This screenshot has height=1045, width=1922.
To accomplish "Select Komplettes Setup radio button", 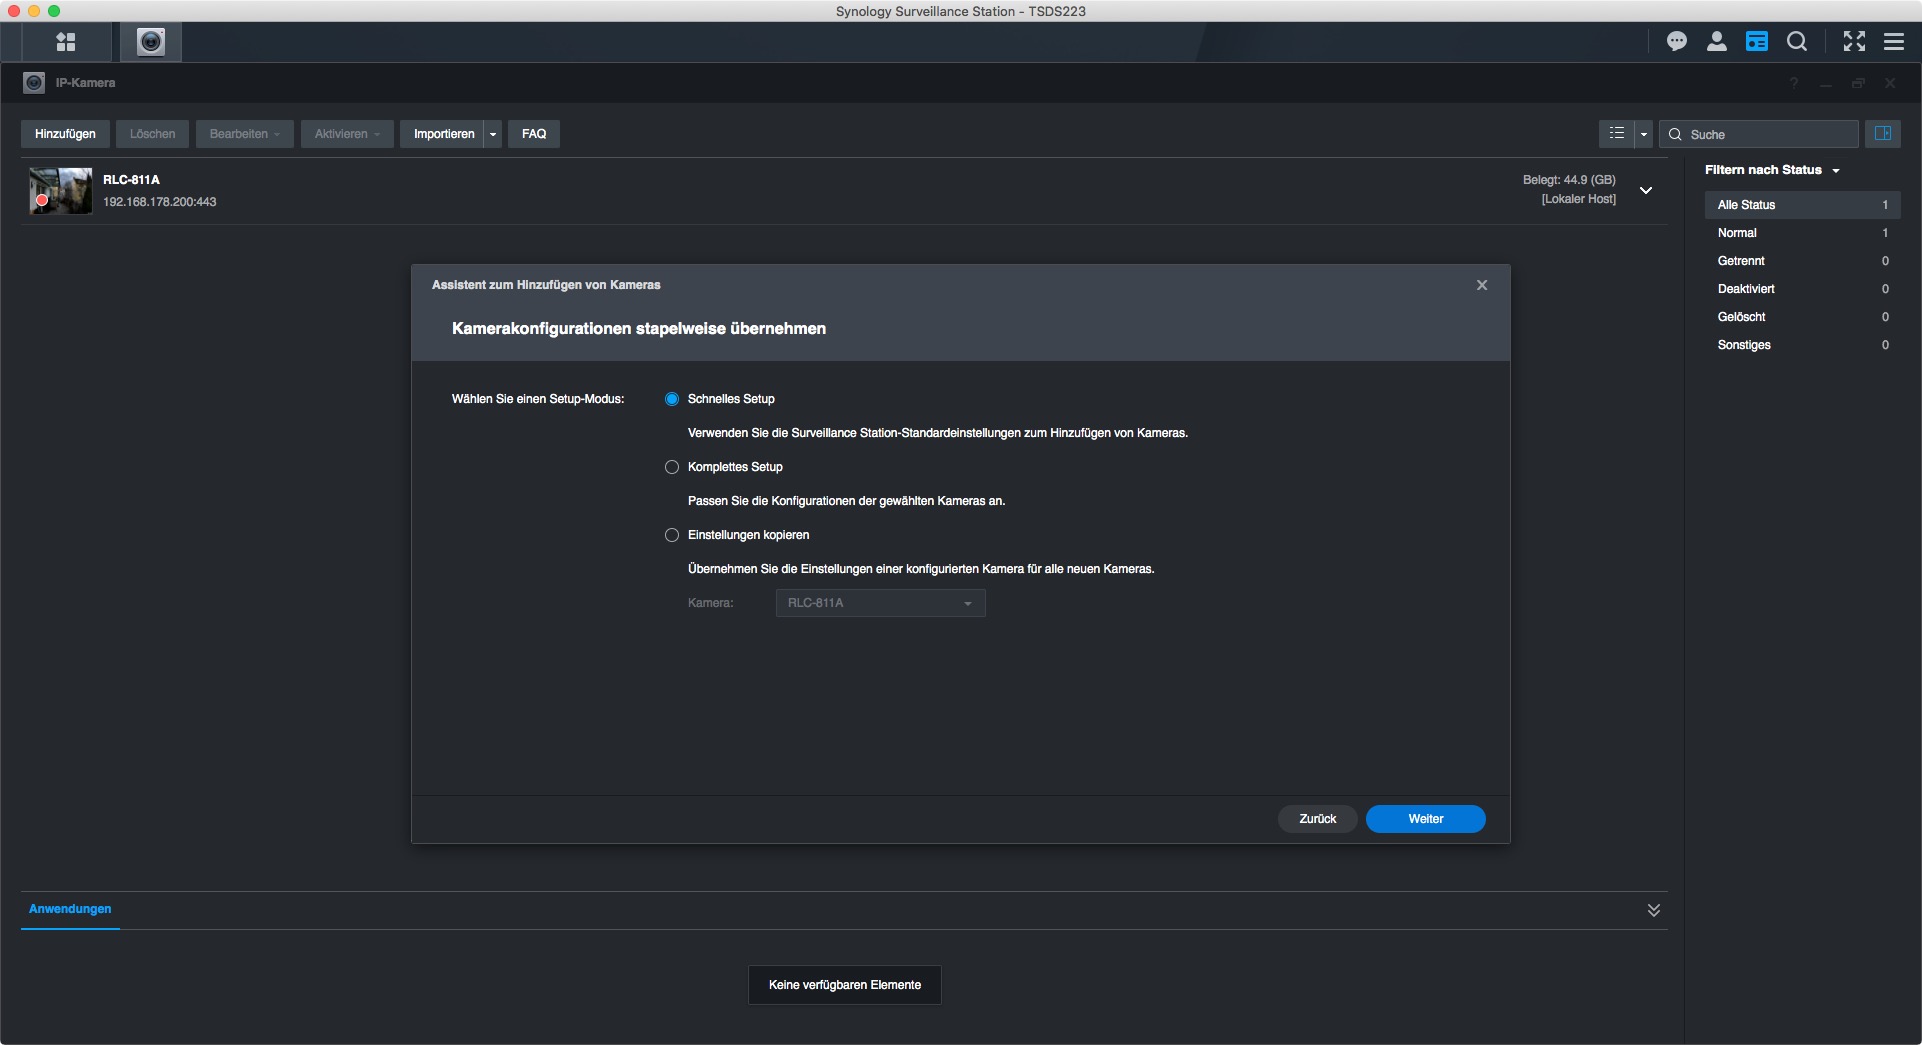I will pyautogui.click(x=672, y=467).
